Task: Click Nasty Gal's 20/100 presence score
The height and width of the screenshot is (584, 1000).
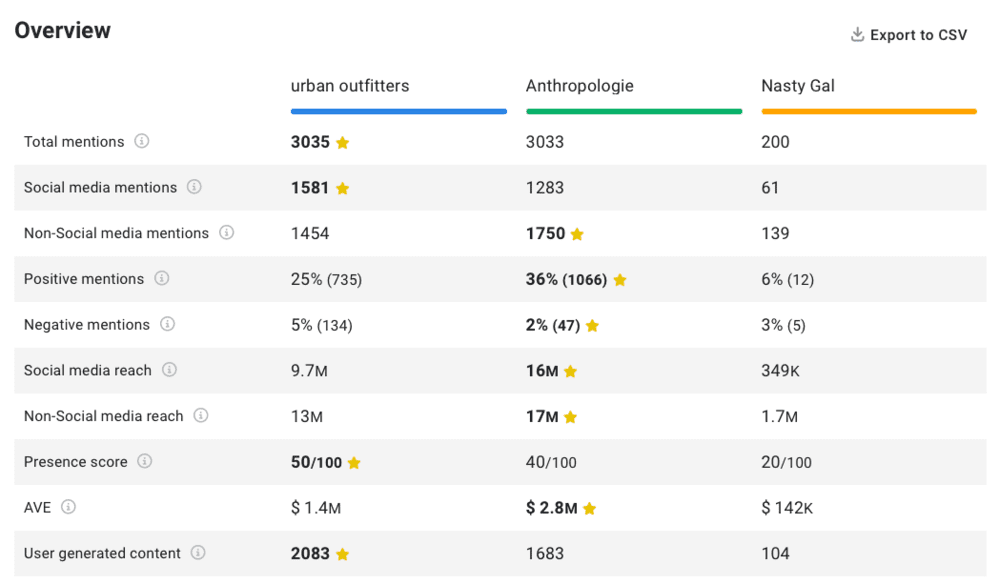Action: click(x=786, y=463)
